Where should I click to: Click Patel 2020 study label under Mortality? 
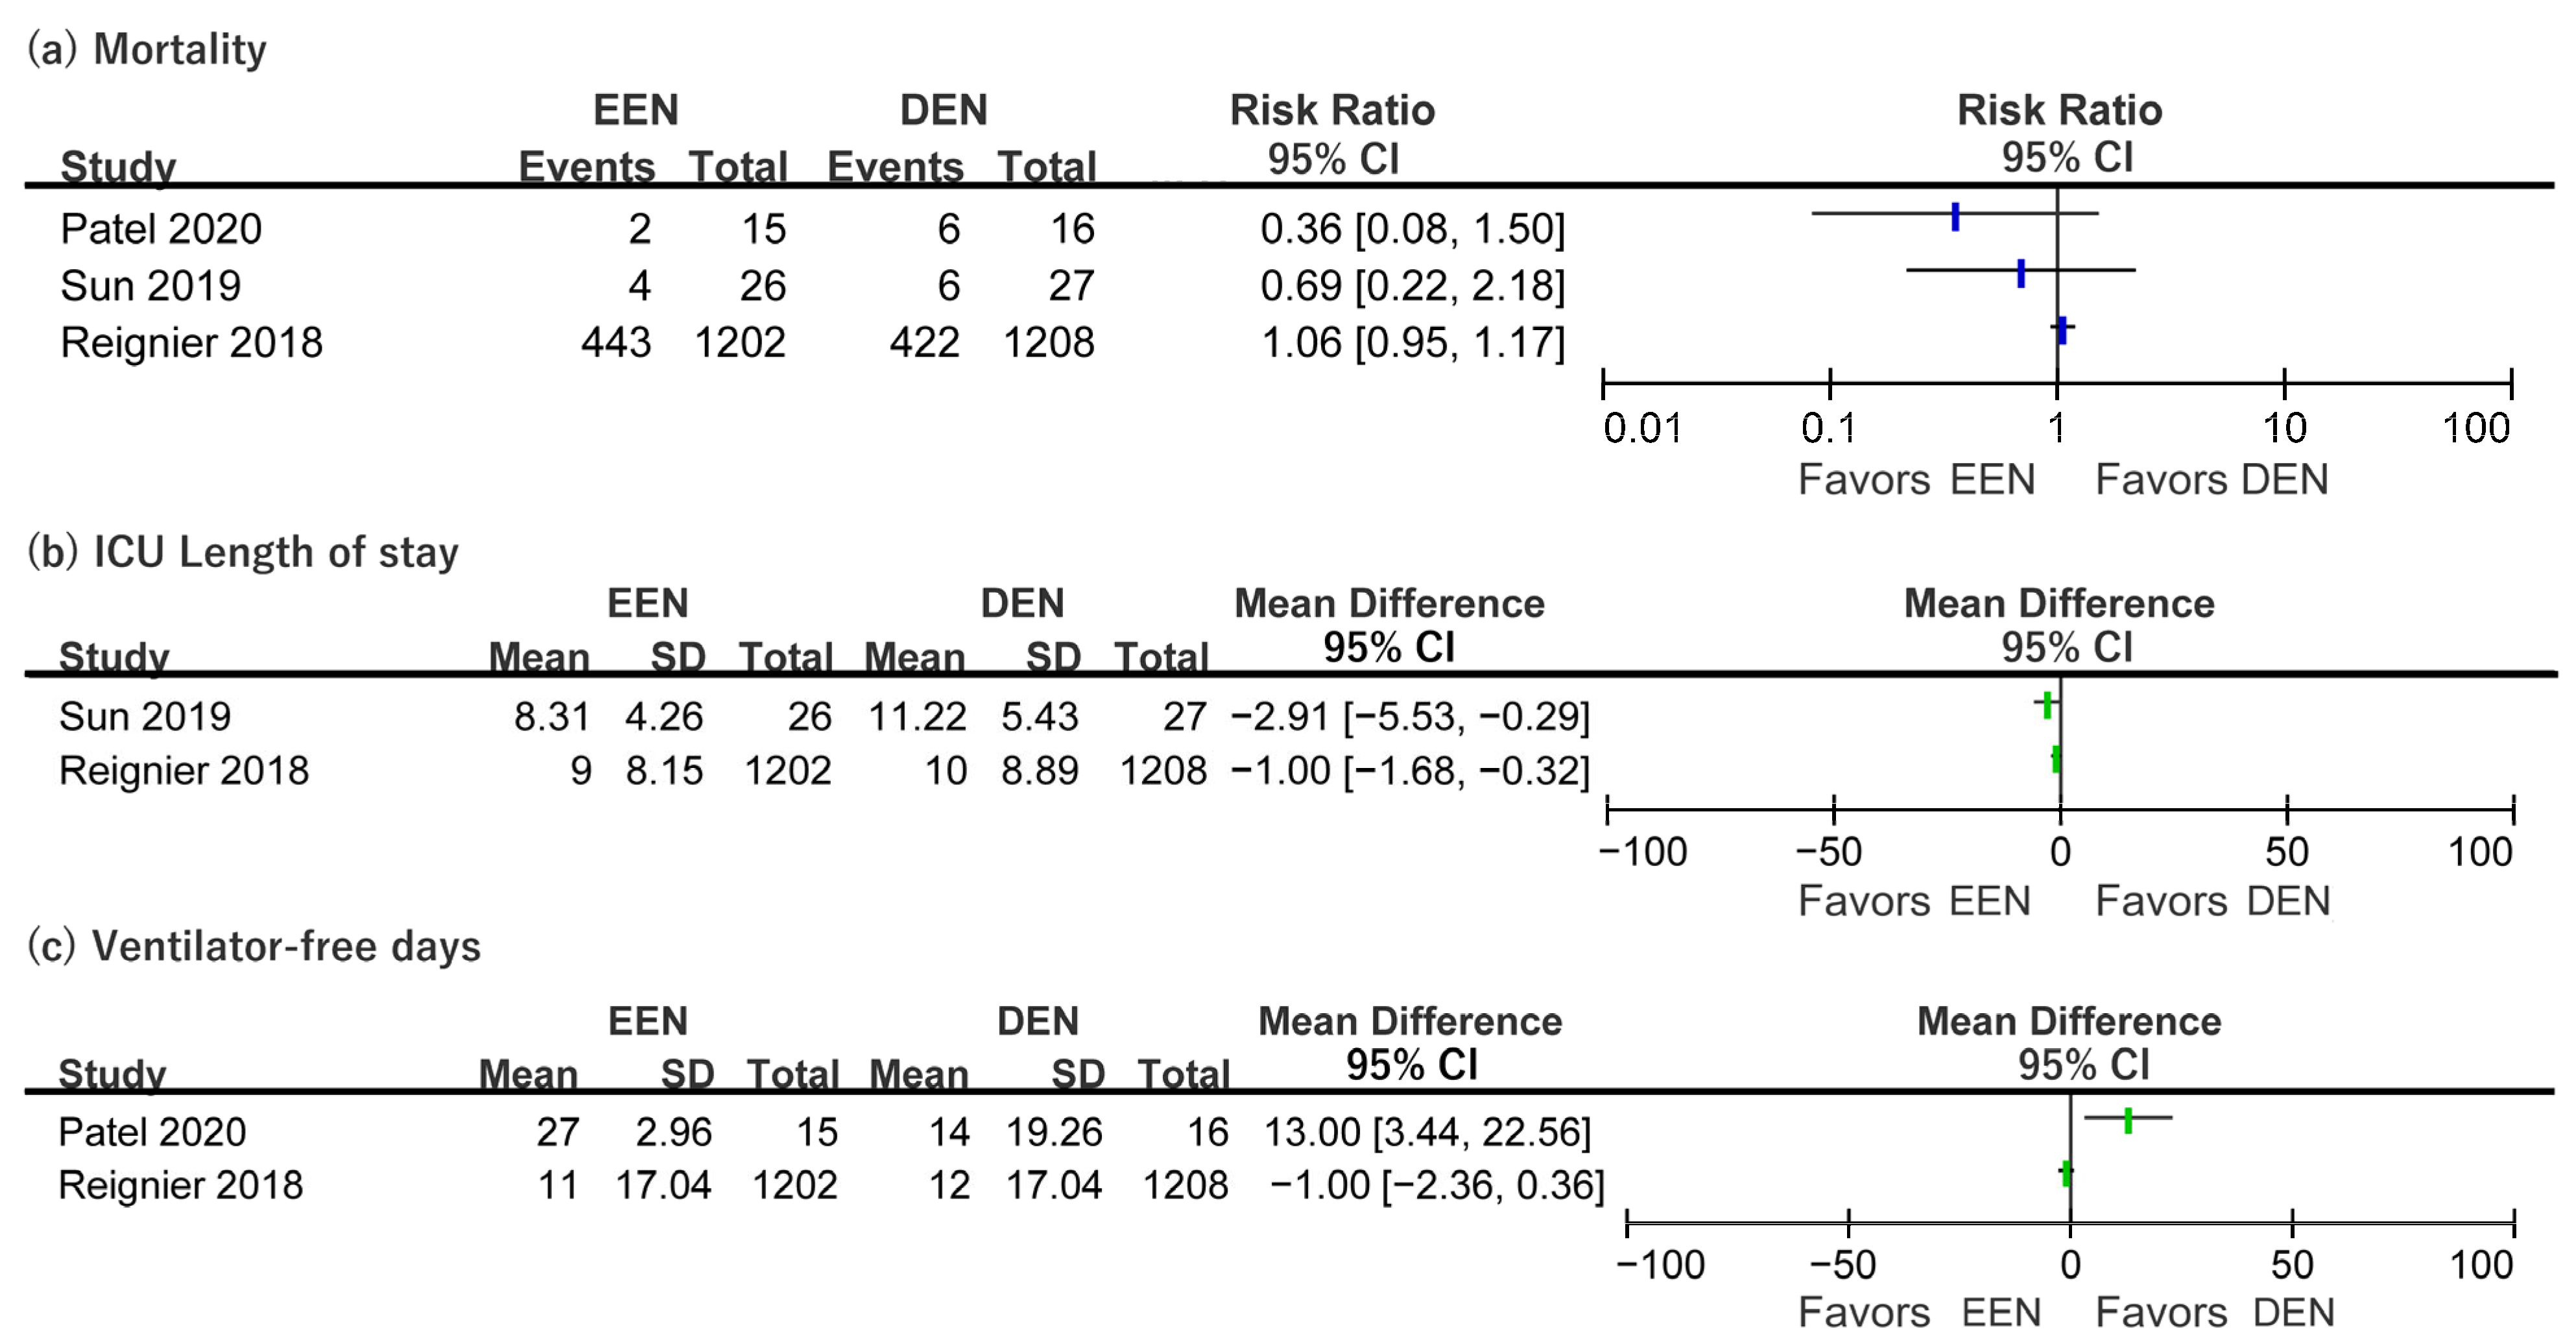pyautogui.click(x=161, y=229)
